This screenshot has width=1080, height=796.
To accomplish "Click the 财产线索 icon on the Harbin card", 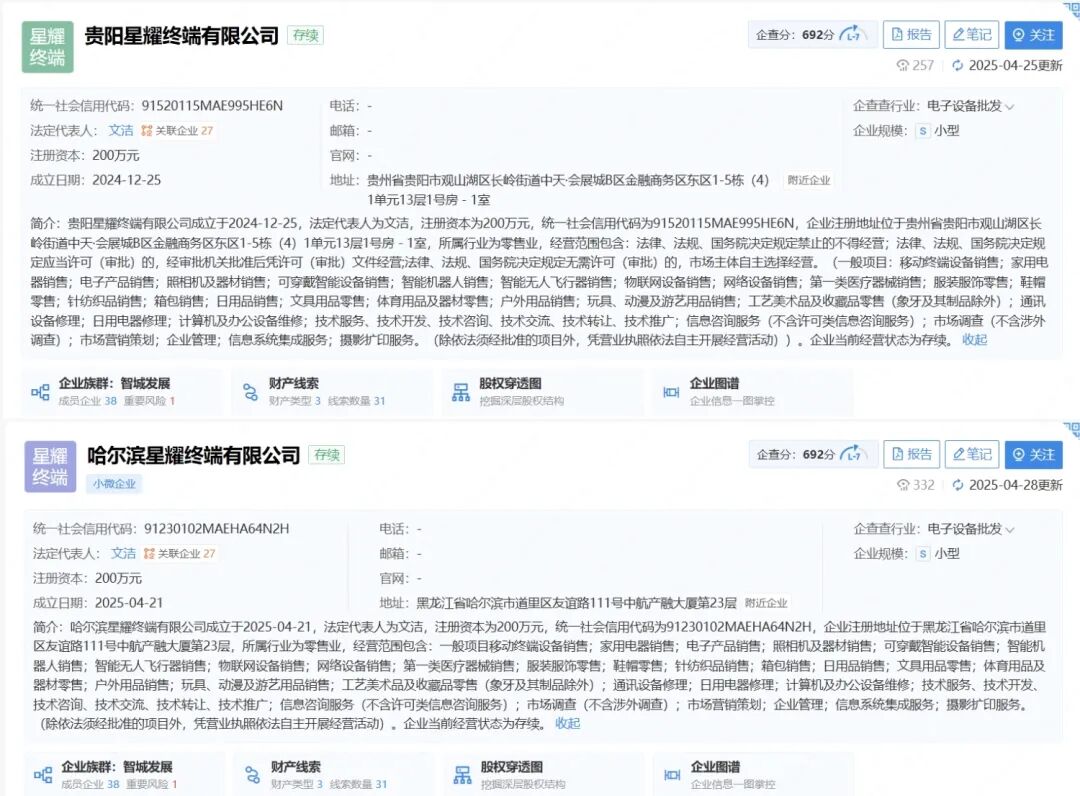I will click(x=254, y=773).
